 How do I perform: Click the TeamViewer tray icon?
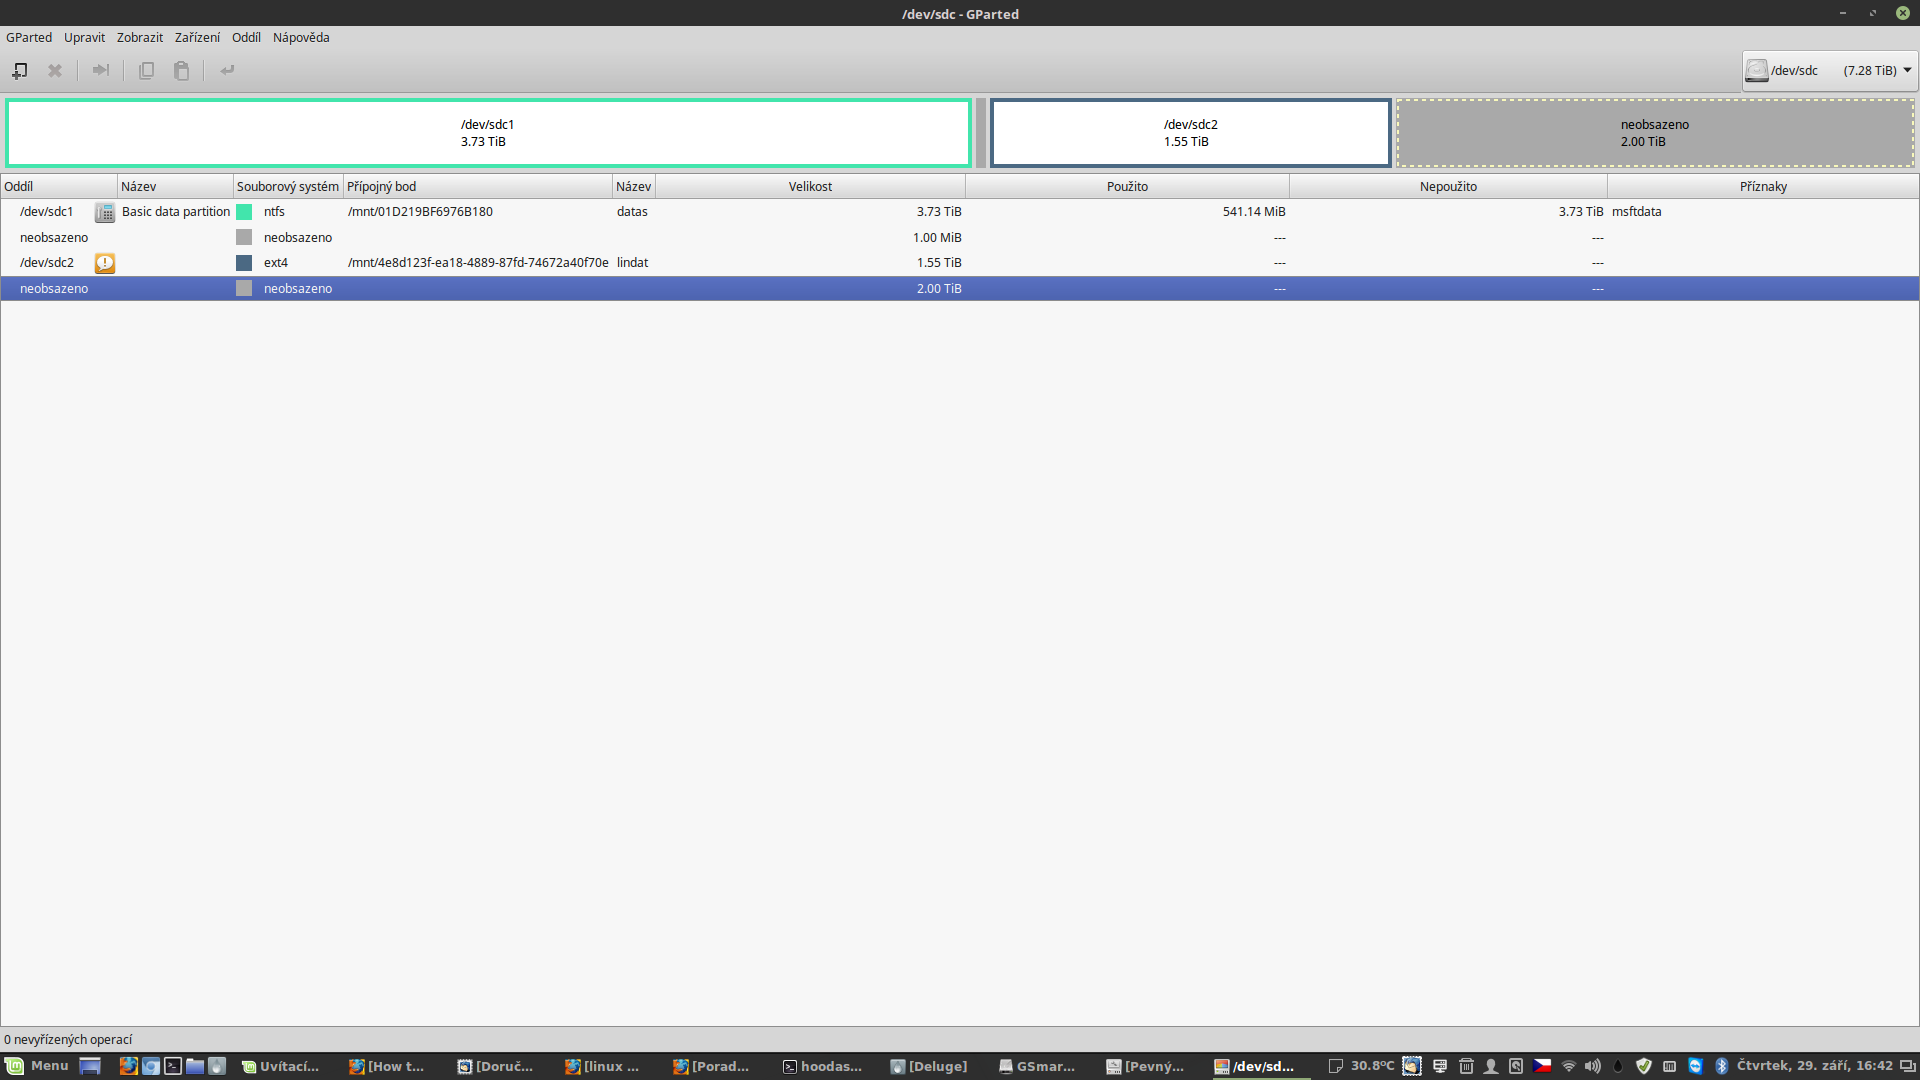[x=1695, y=1066]
